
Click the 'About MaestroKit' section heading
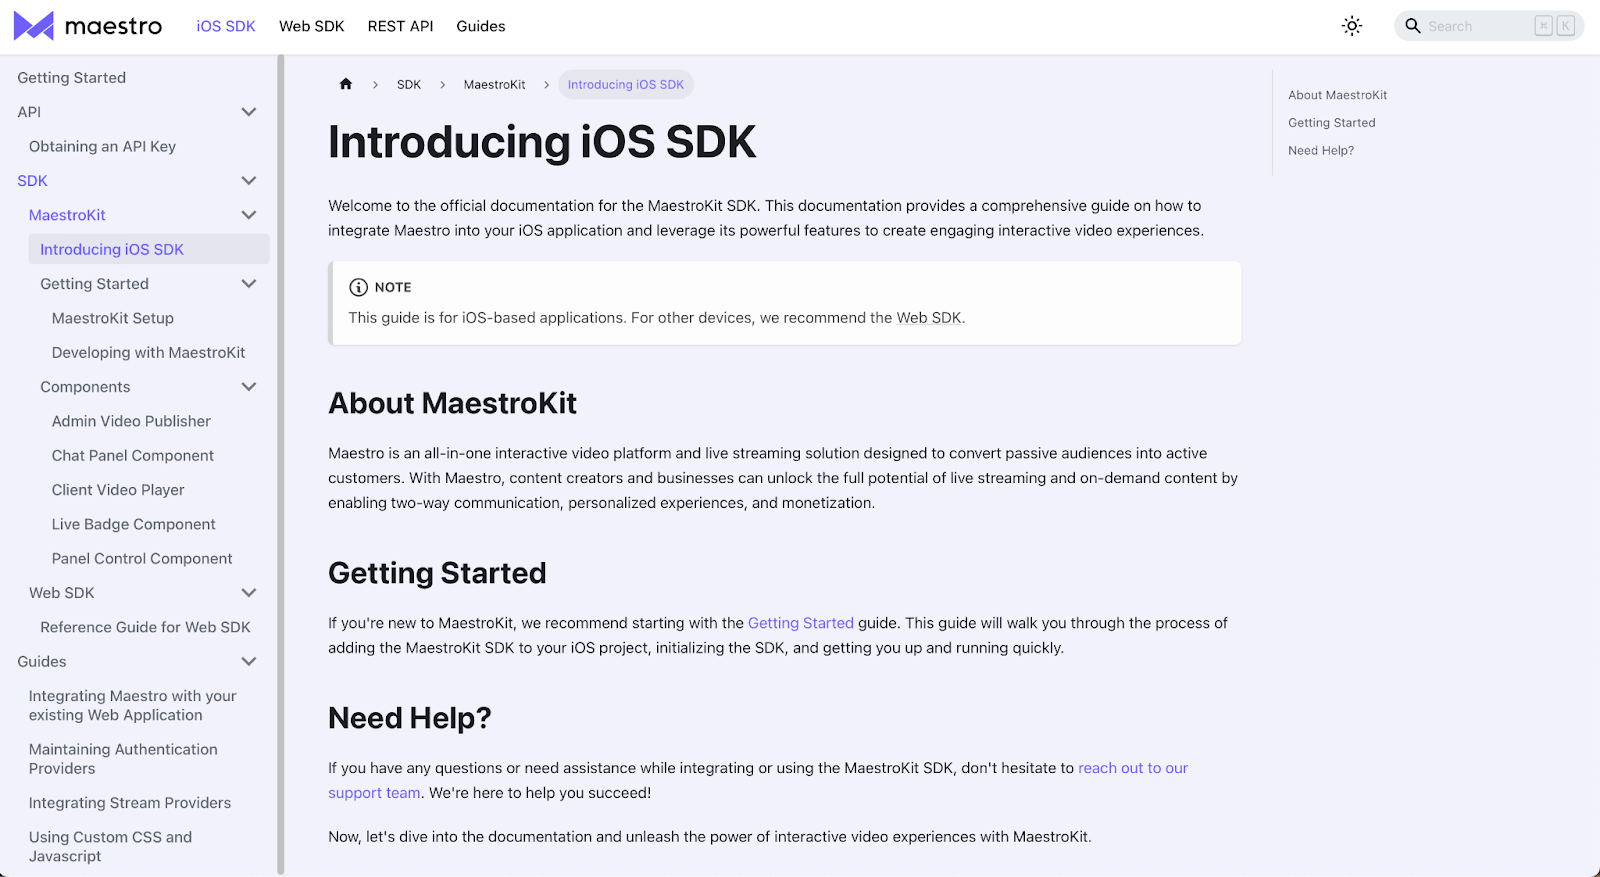[x=452, y=403]
